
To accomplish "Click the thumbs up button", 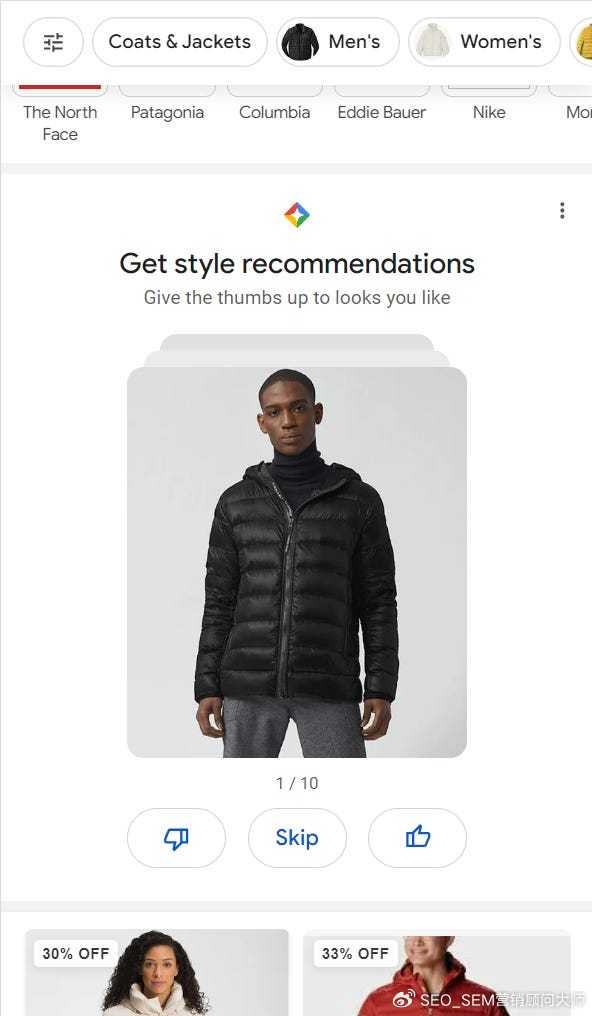I will (417, 838).
